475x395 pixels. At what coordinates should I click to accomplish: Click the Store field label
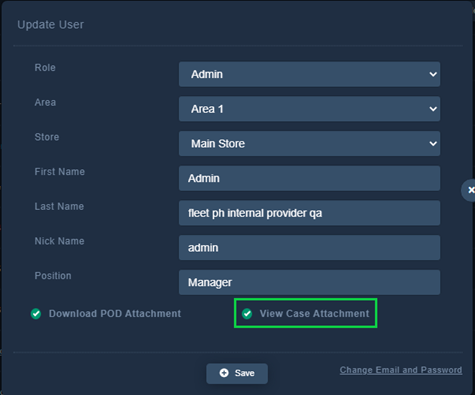(x=47, y=137)
